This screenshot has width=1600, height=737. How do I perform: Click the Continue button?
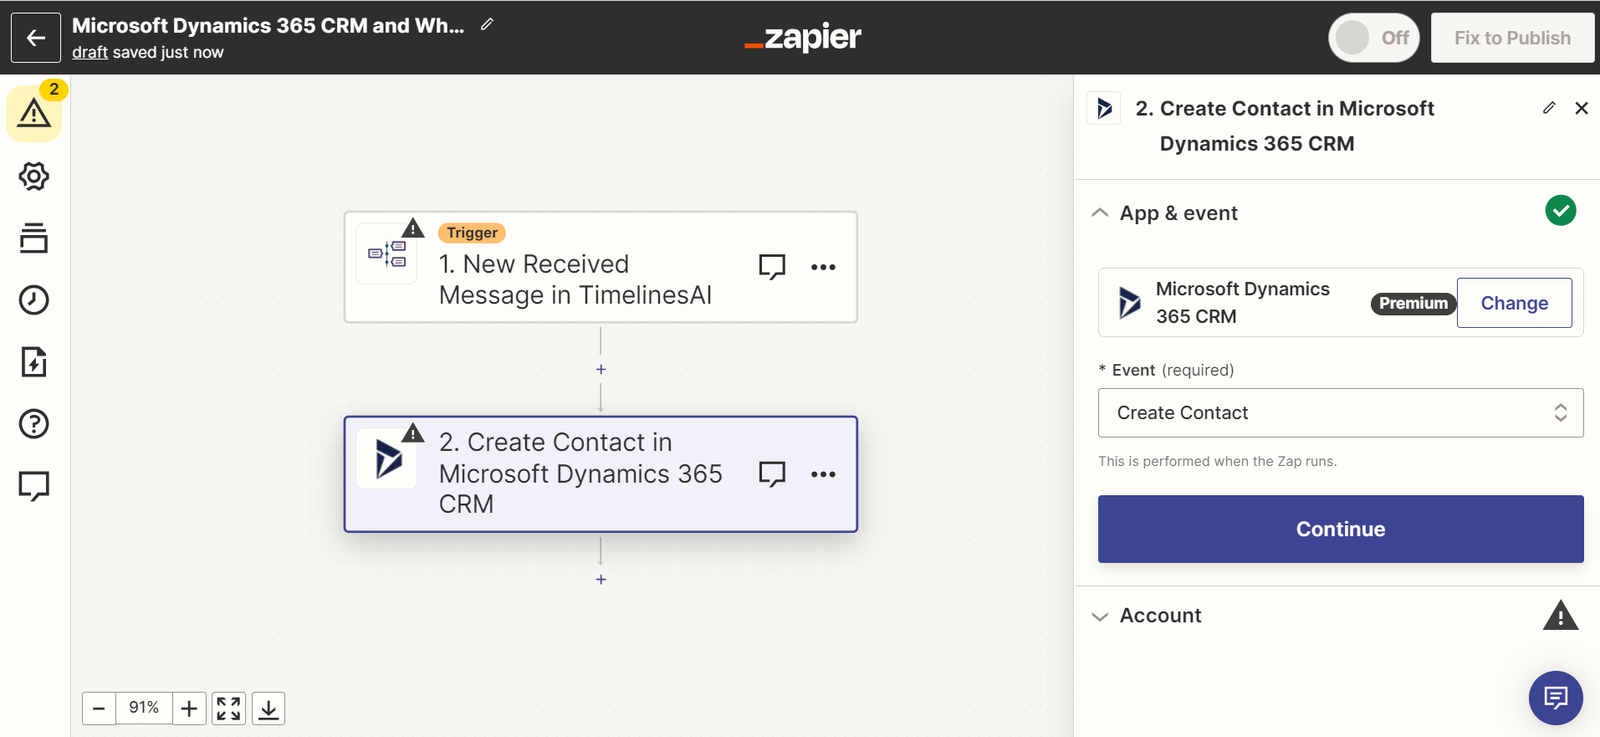pos(1340,529)
